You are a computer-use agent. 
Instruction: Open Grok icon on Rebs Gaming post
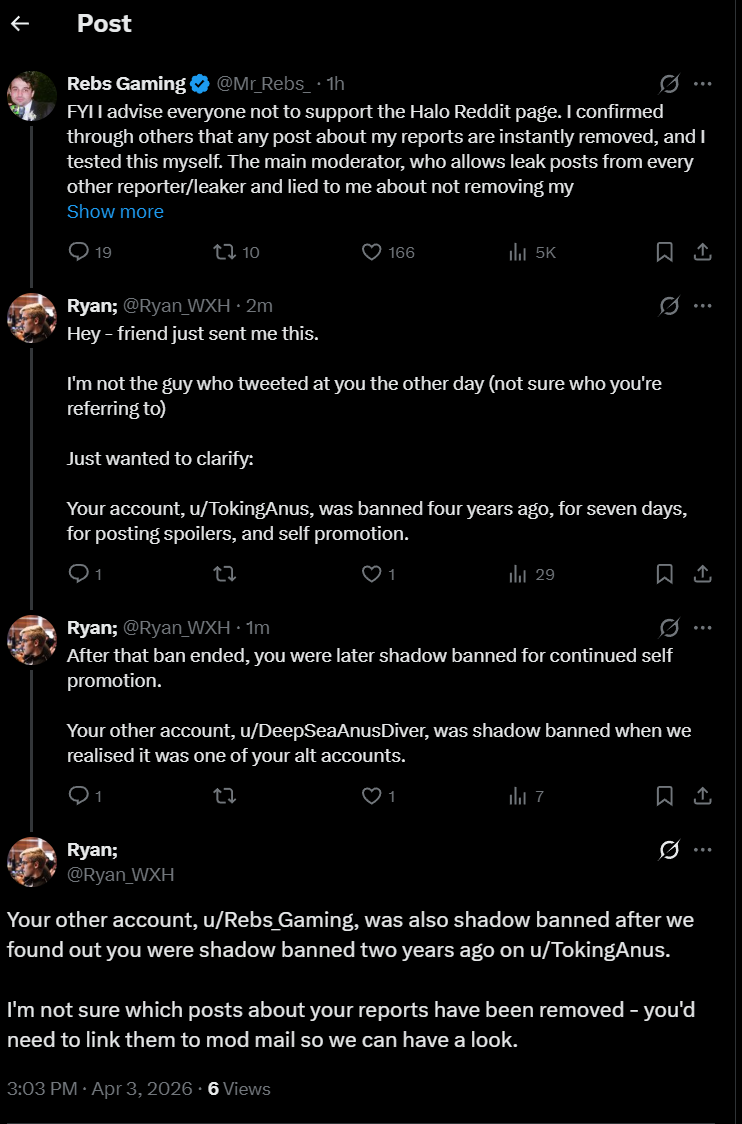[x=669, y=84]
